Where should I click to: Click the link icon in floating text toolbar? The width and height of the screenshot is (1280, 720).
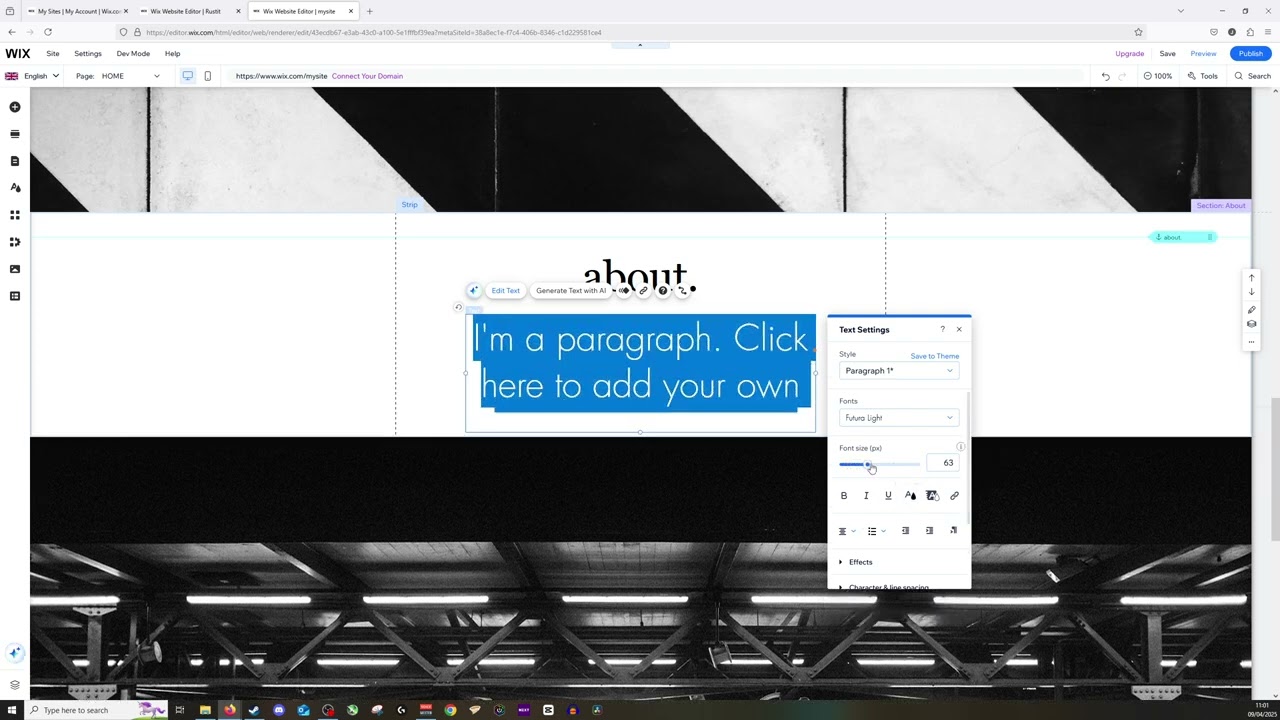click(x=643, y=291)
